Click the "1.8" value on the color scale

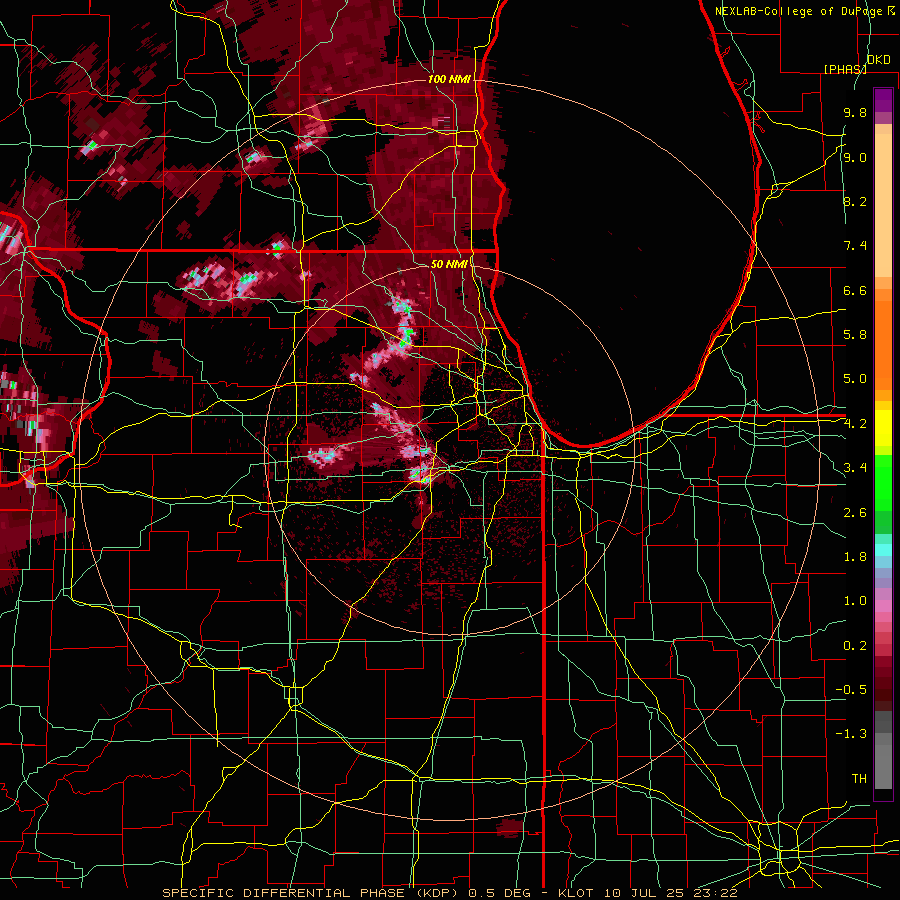point(855,557)
